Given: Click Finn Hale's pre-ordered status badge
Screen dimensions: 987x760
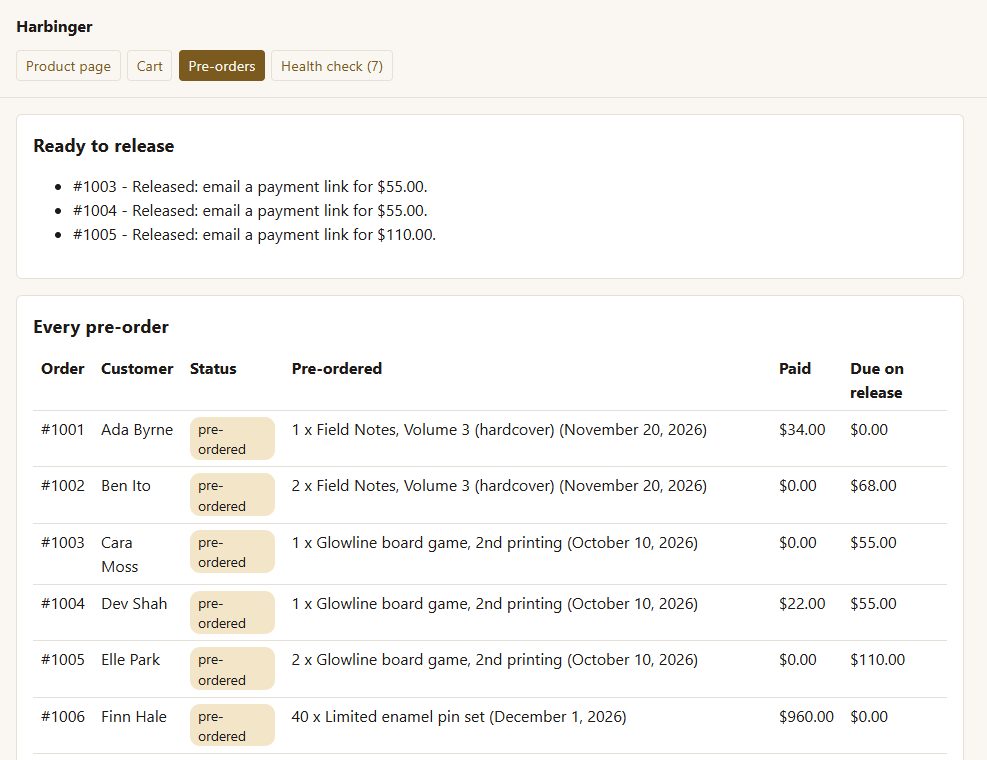Looking at the screenshot, I should pos(232,725).
